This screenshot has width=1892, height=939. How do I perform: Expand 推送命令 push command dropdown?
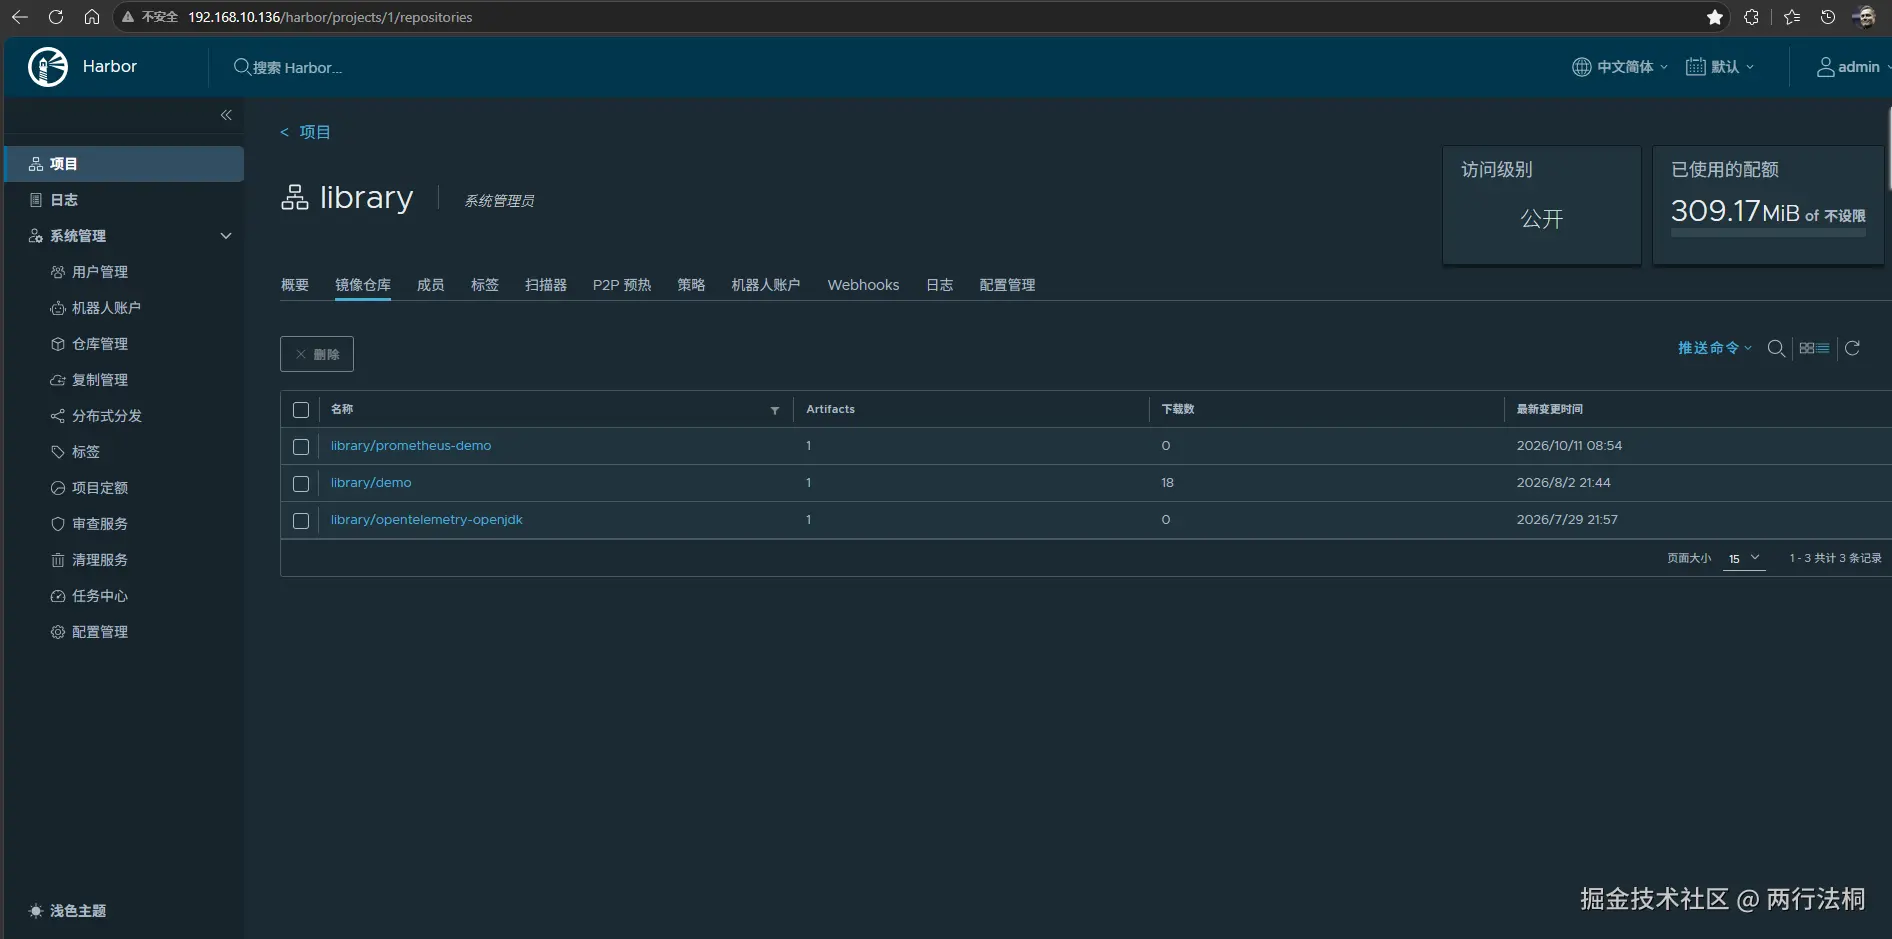(x=1715, y=348)
